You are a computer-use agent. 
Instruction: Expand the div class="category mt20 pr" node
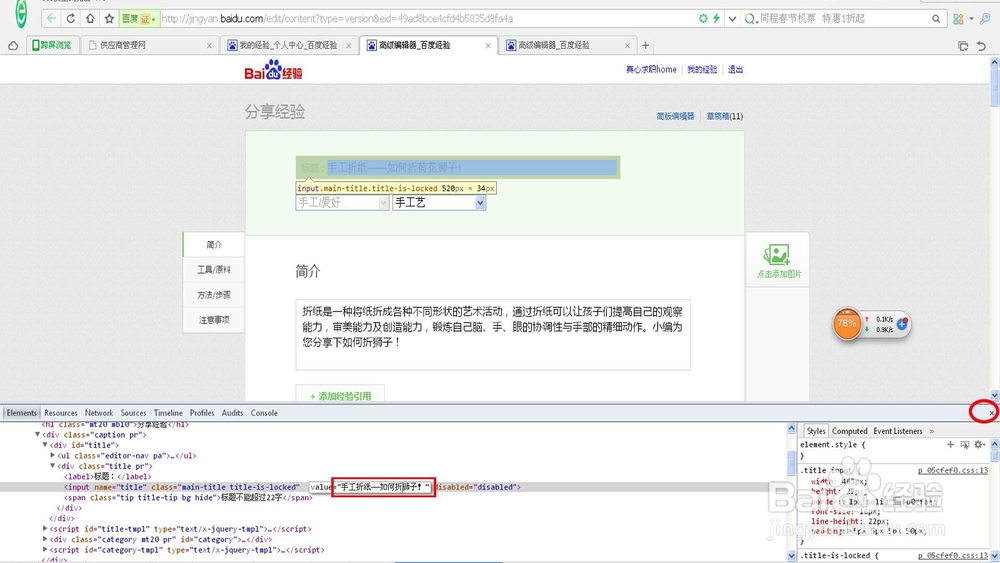point(45,539)
